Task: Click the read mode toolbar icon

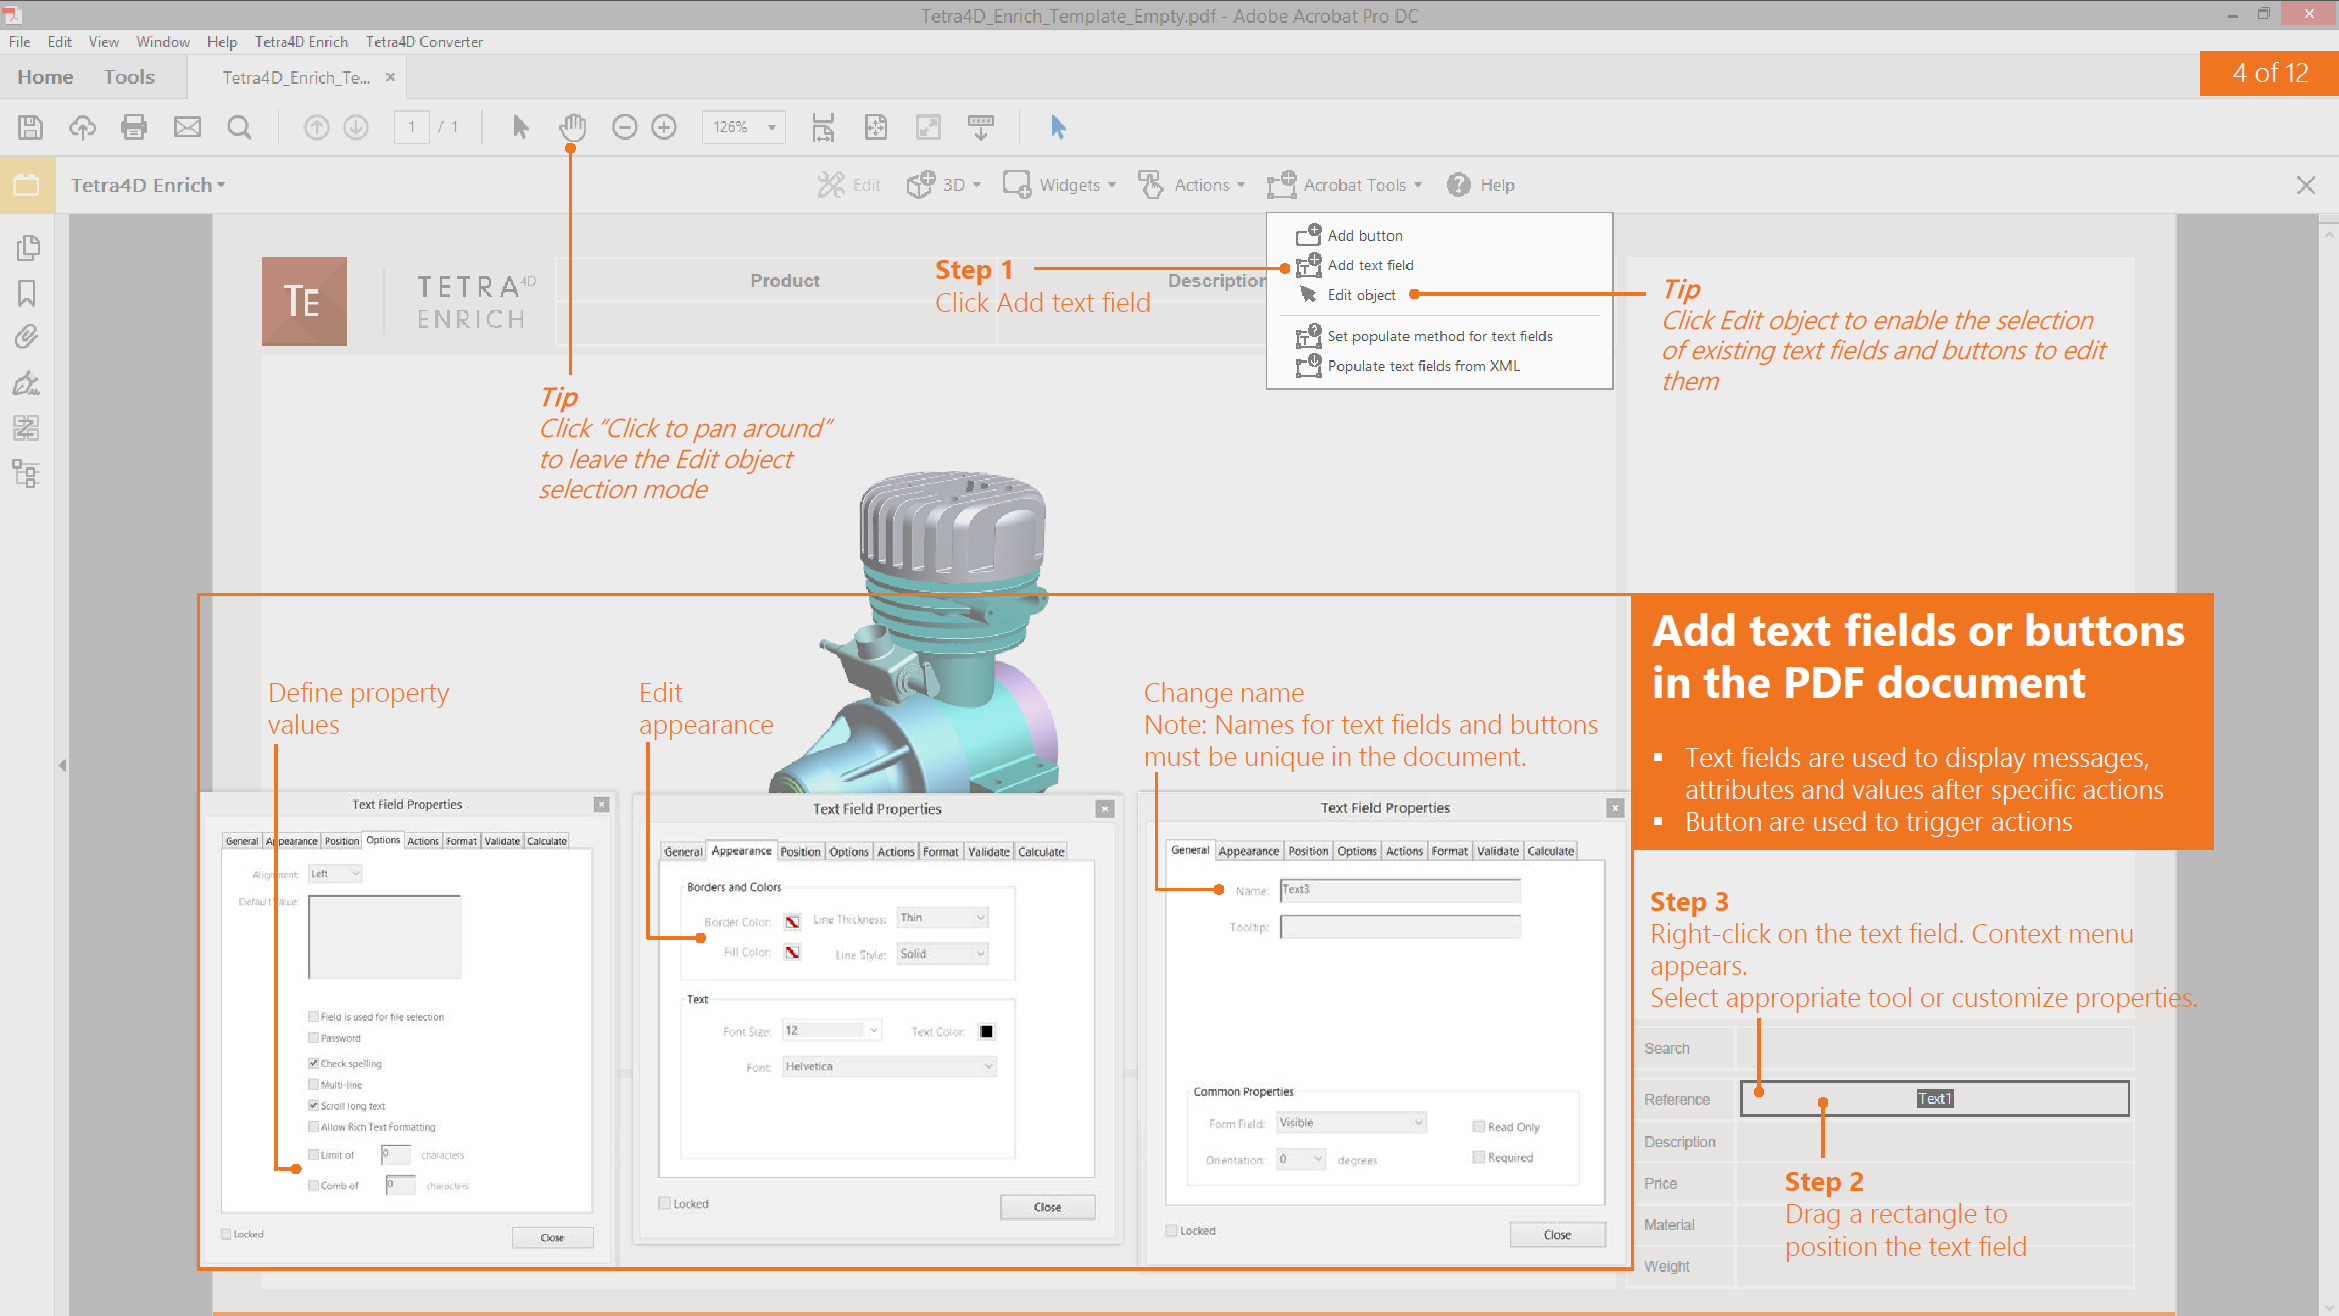Action: (981, 127)
